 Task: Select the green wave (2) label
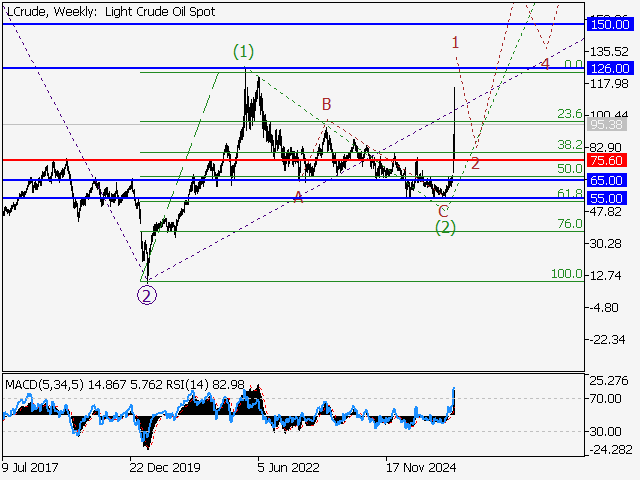coord(445,227)
